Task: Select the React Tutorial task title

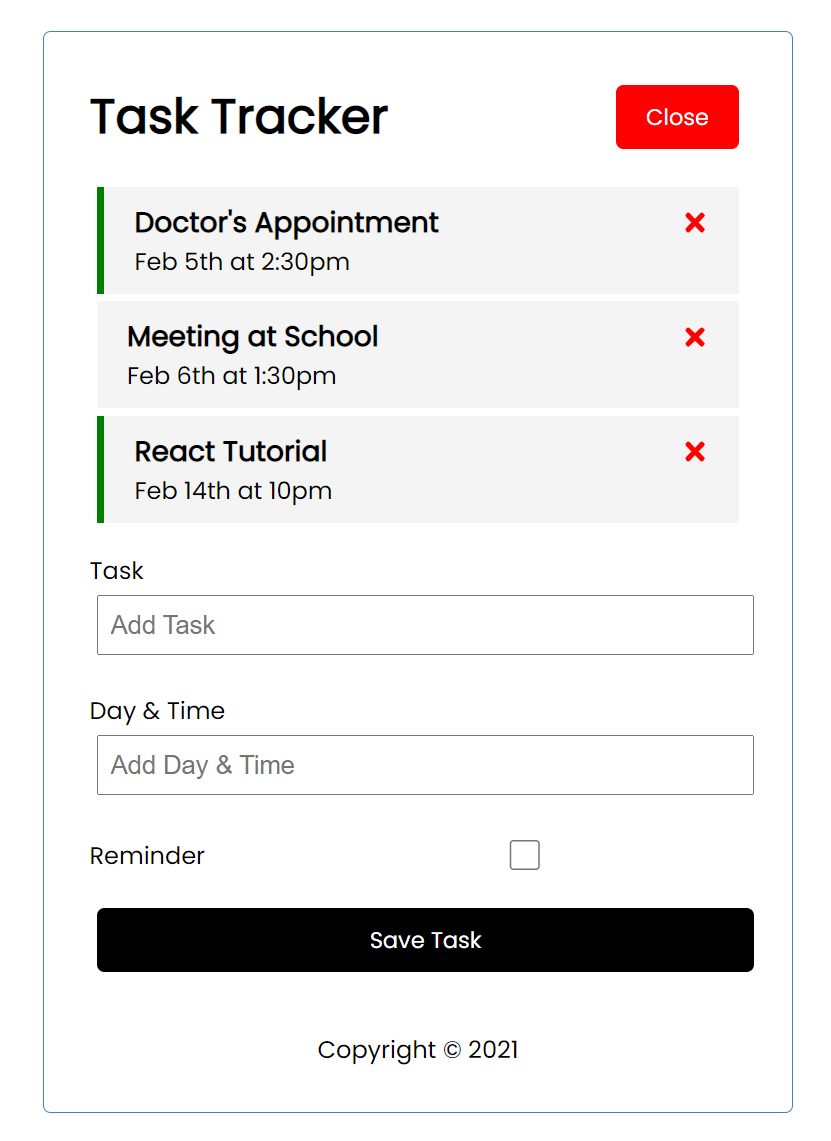Action: pos(231,452)
